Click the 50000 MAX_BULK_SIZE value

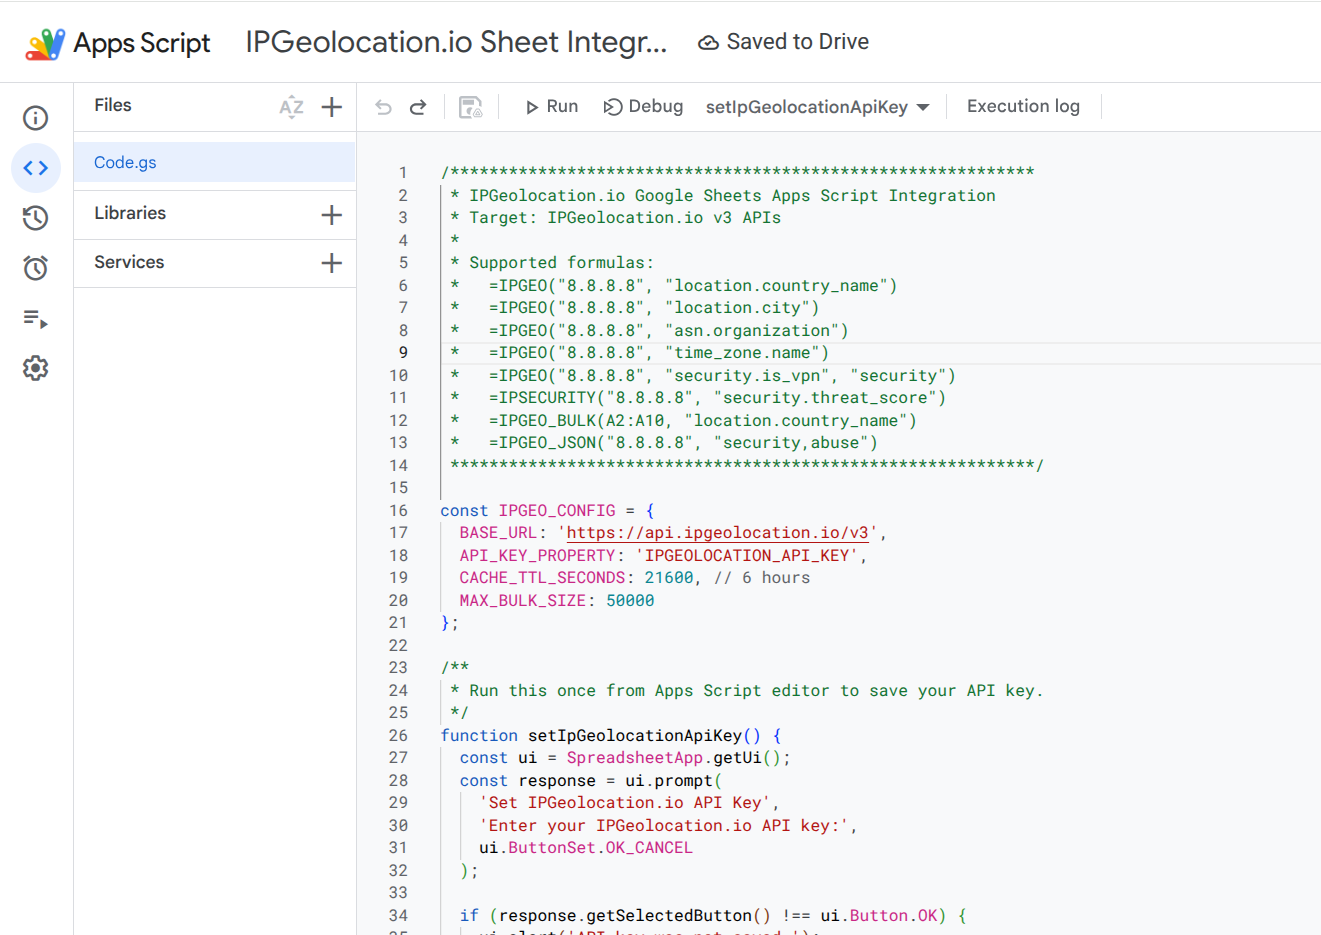[630, 601]
